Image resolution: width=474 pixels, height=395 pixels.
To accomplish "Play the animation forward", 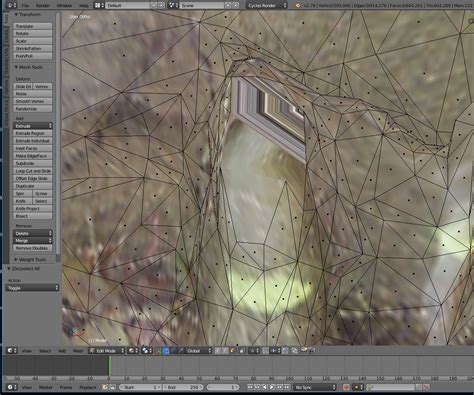I will click(x=272, y=387).
